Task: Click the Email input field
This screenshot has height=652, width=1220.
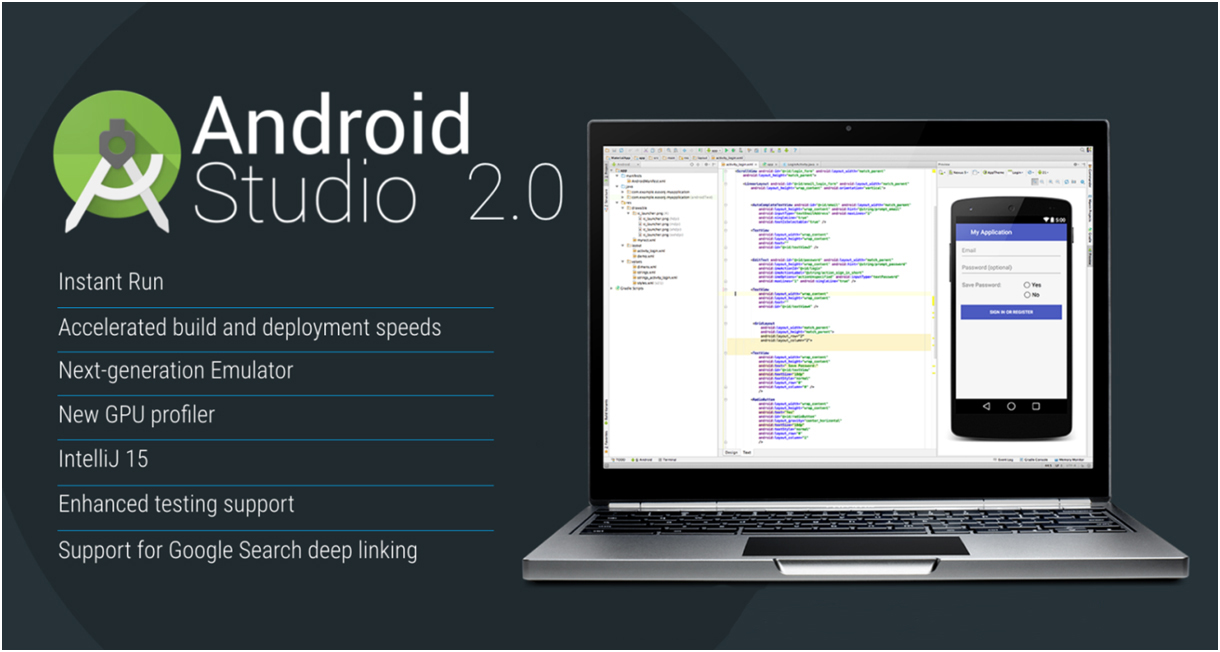Action: point(1010,251)
